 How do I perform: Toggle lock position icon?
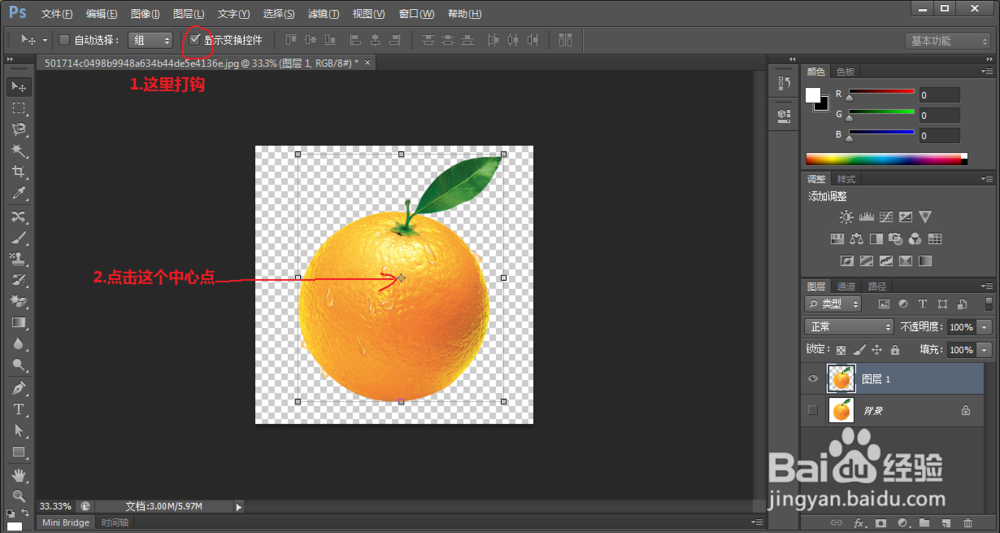877,349
